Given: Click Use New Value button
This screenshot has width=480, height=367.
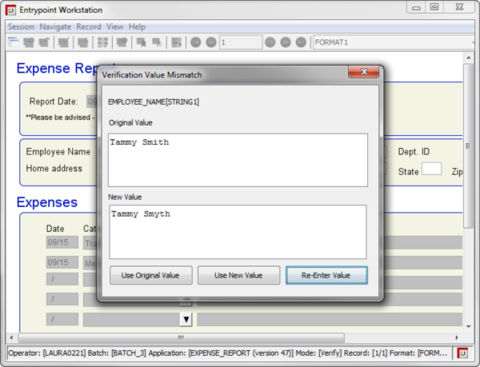Looking at the screenshot, I should click(239, 275).
